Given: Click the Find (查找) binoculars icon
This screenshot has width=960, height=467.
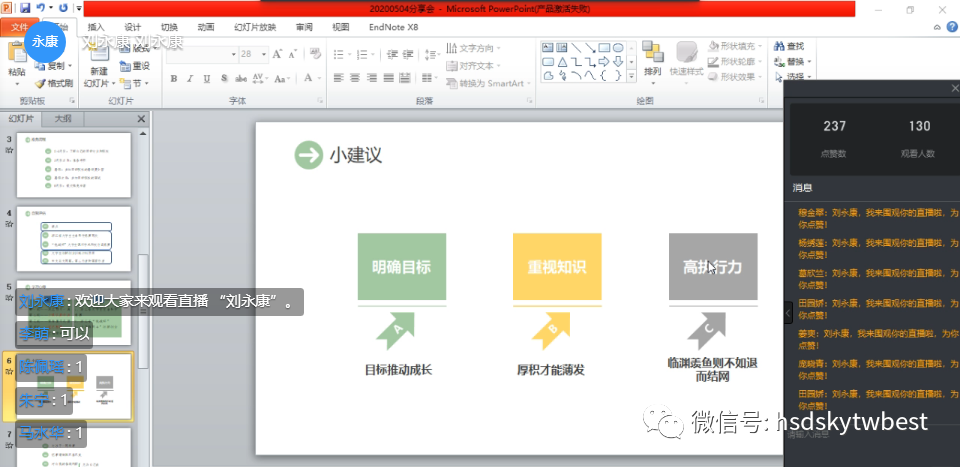Looking at the screenshot, I should (779, 46).
